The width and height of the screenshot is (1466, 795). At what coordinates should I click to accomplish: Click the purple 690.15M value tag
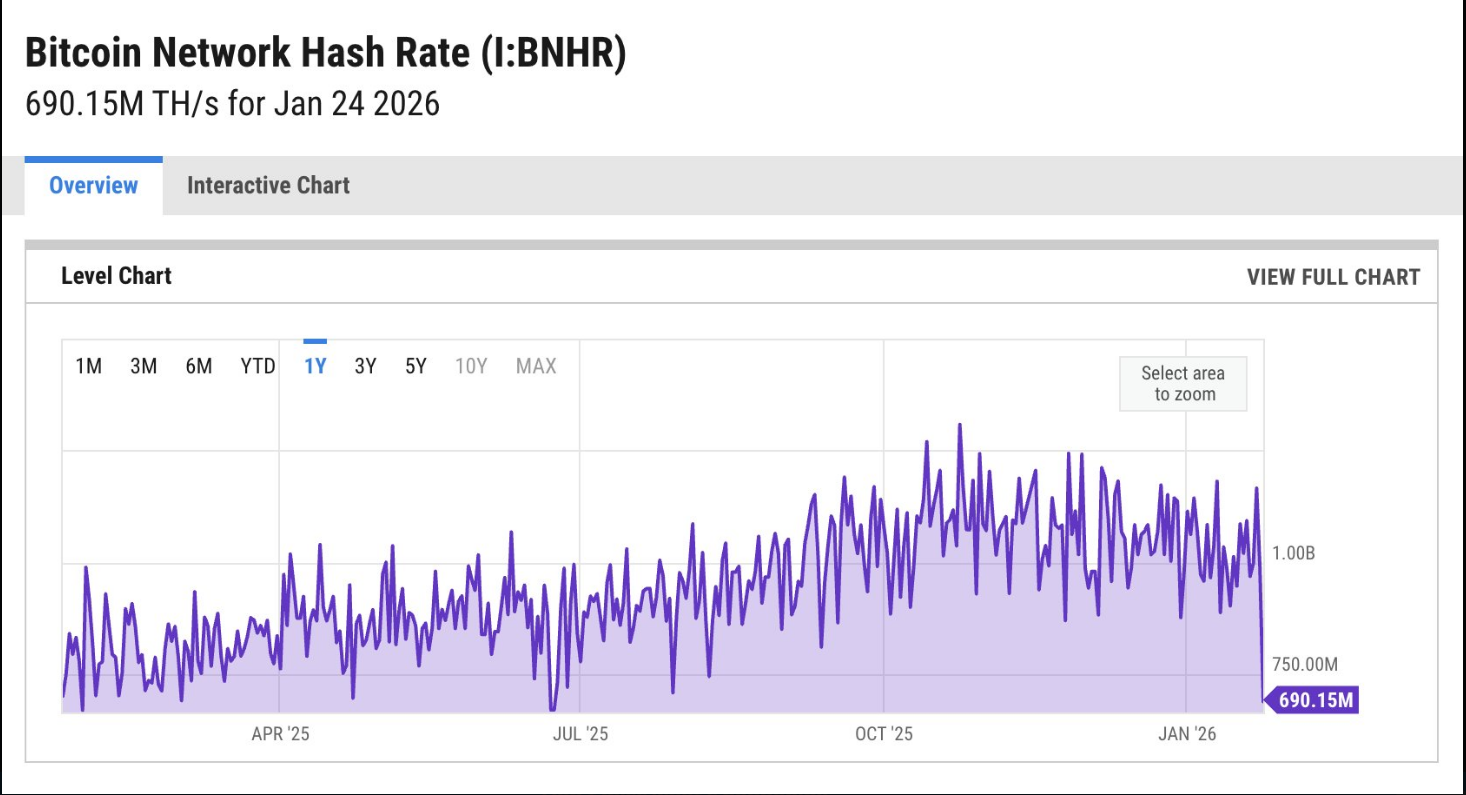(x=1314, y=700)
